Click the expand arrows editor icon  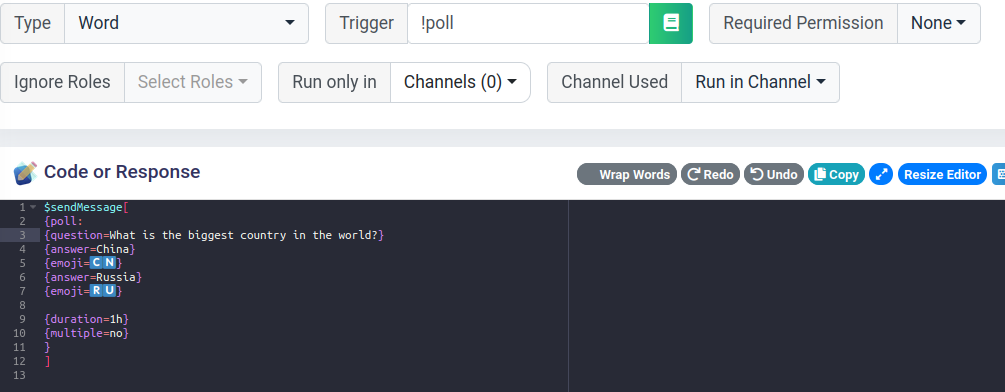881,174
